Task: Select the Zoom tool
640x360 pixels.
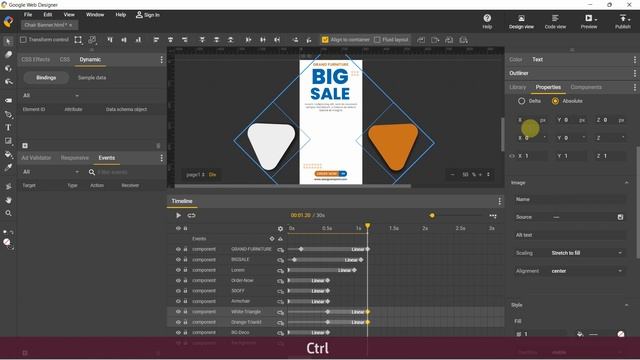Action: click(8, 213)
